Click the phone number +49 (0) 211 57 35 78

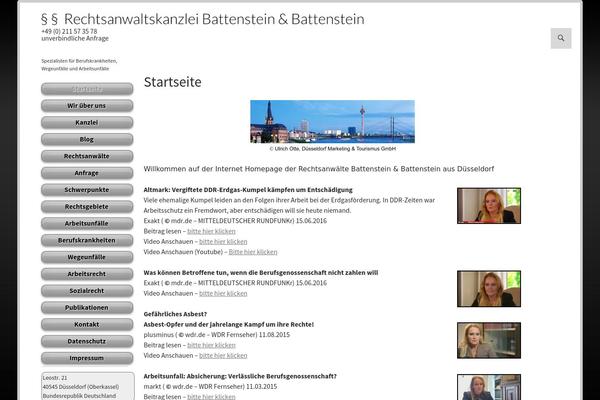pyautogui.click(x=69, y=31)
